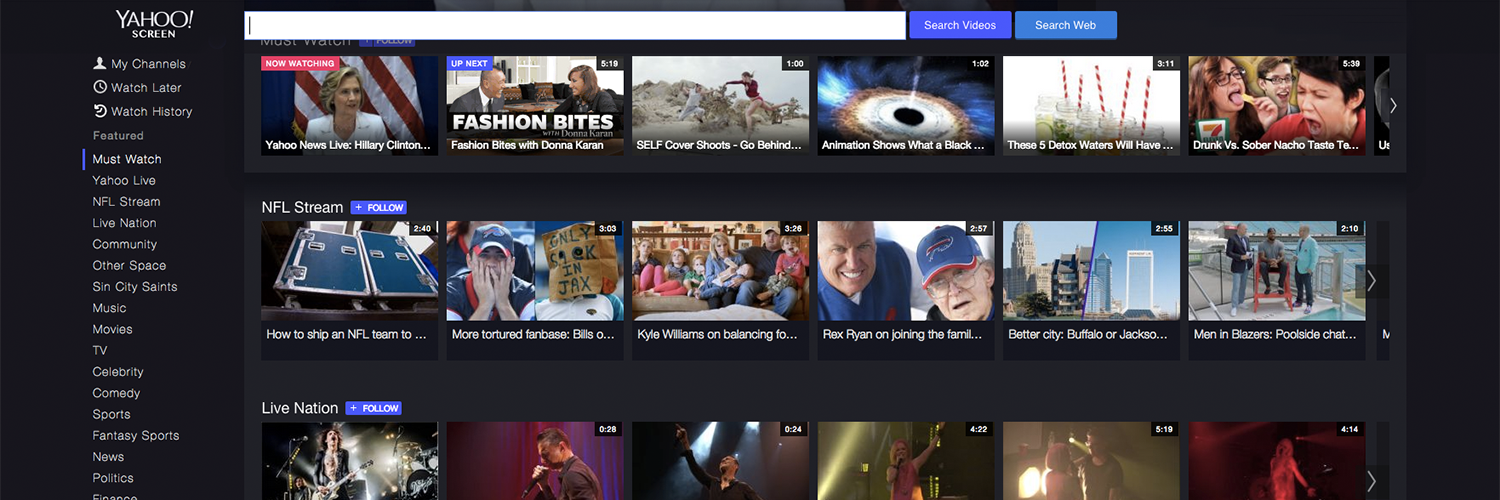Play Live Nation video lasting 0:24
The image size is (1500, 500).
pyautogui.click(x=720, y=461)
